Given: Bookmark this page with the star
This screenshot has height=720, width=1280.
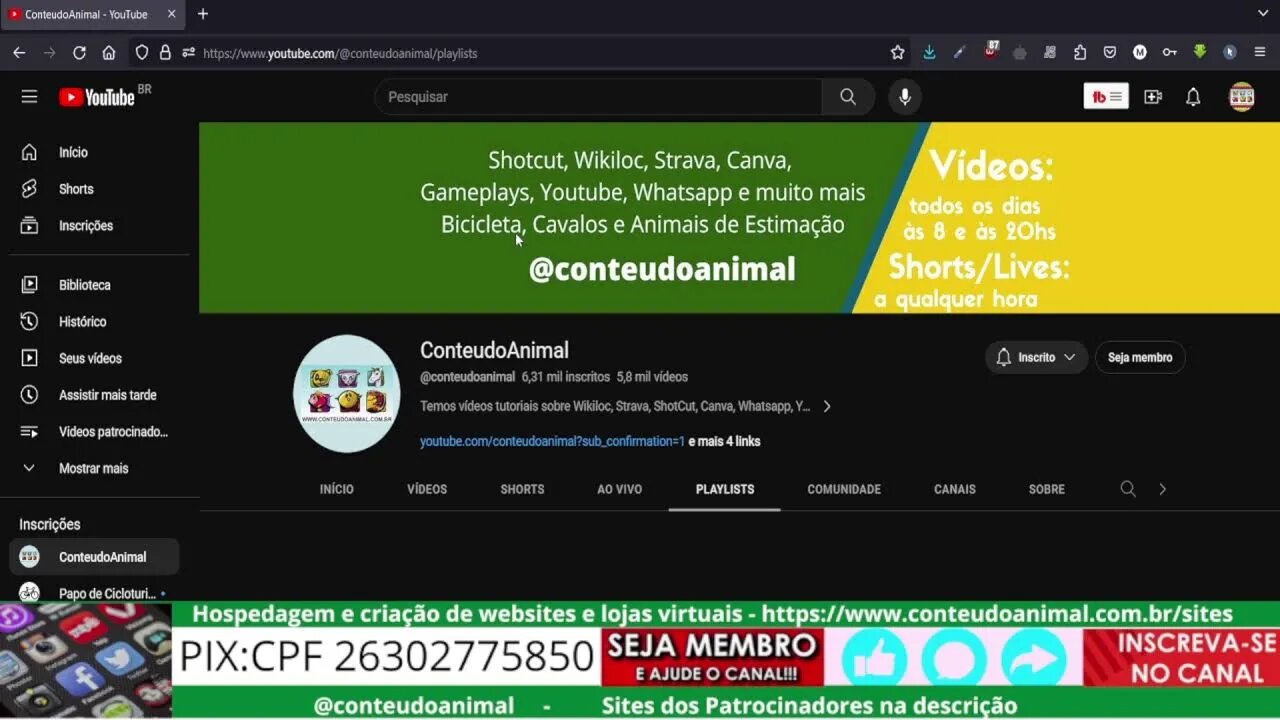Looking at the screenshot, I should 897,53.
